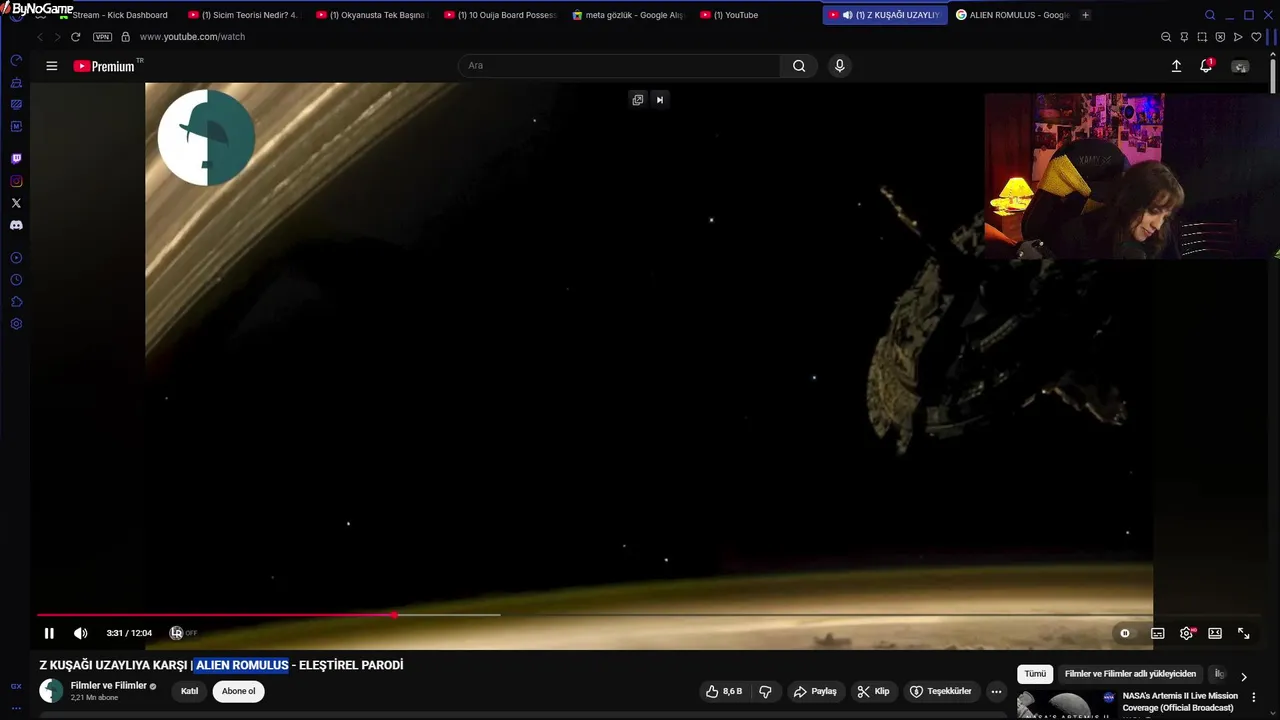Share the video via Paylaş
The width and height of the screenshot is (1280, 720).
tap(815, 691)
